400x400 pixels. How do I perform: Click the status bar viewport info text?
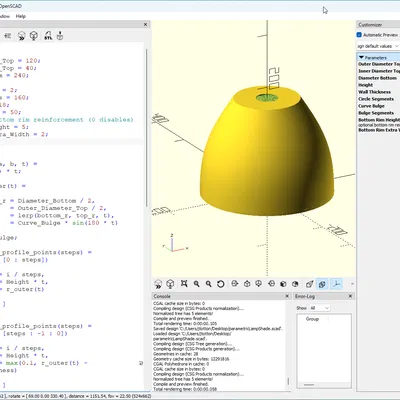[76, 396]
